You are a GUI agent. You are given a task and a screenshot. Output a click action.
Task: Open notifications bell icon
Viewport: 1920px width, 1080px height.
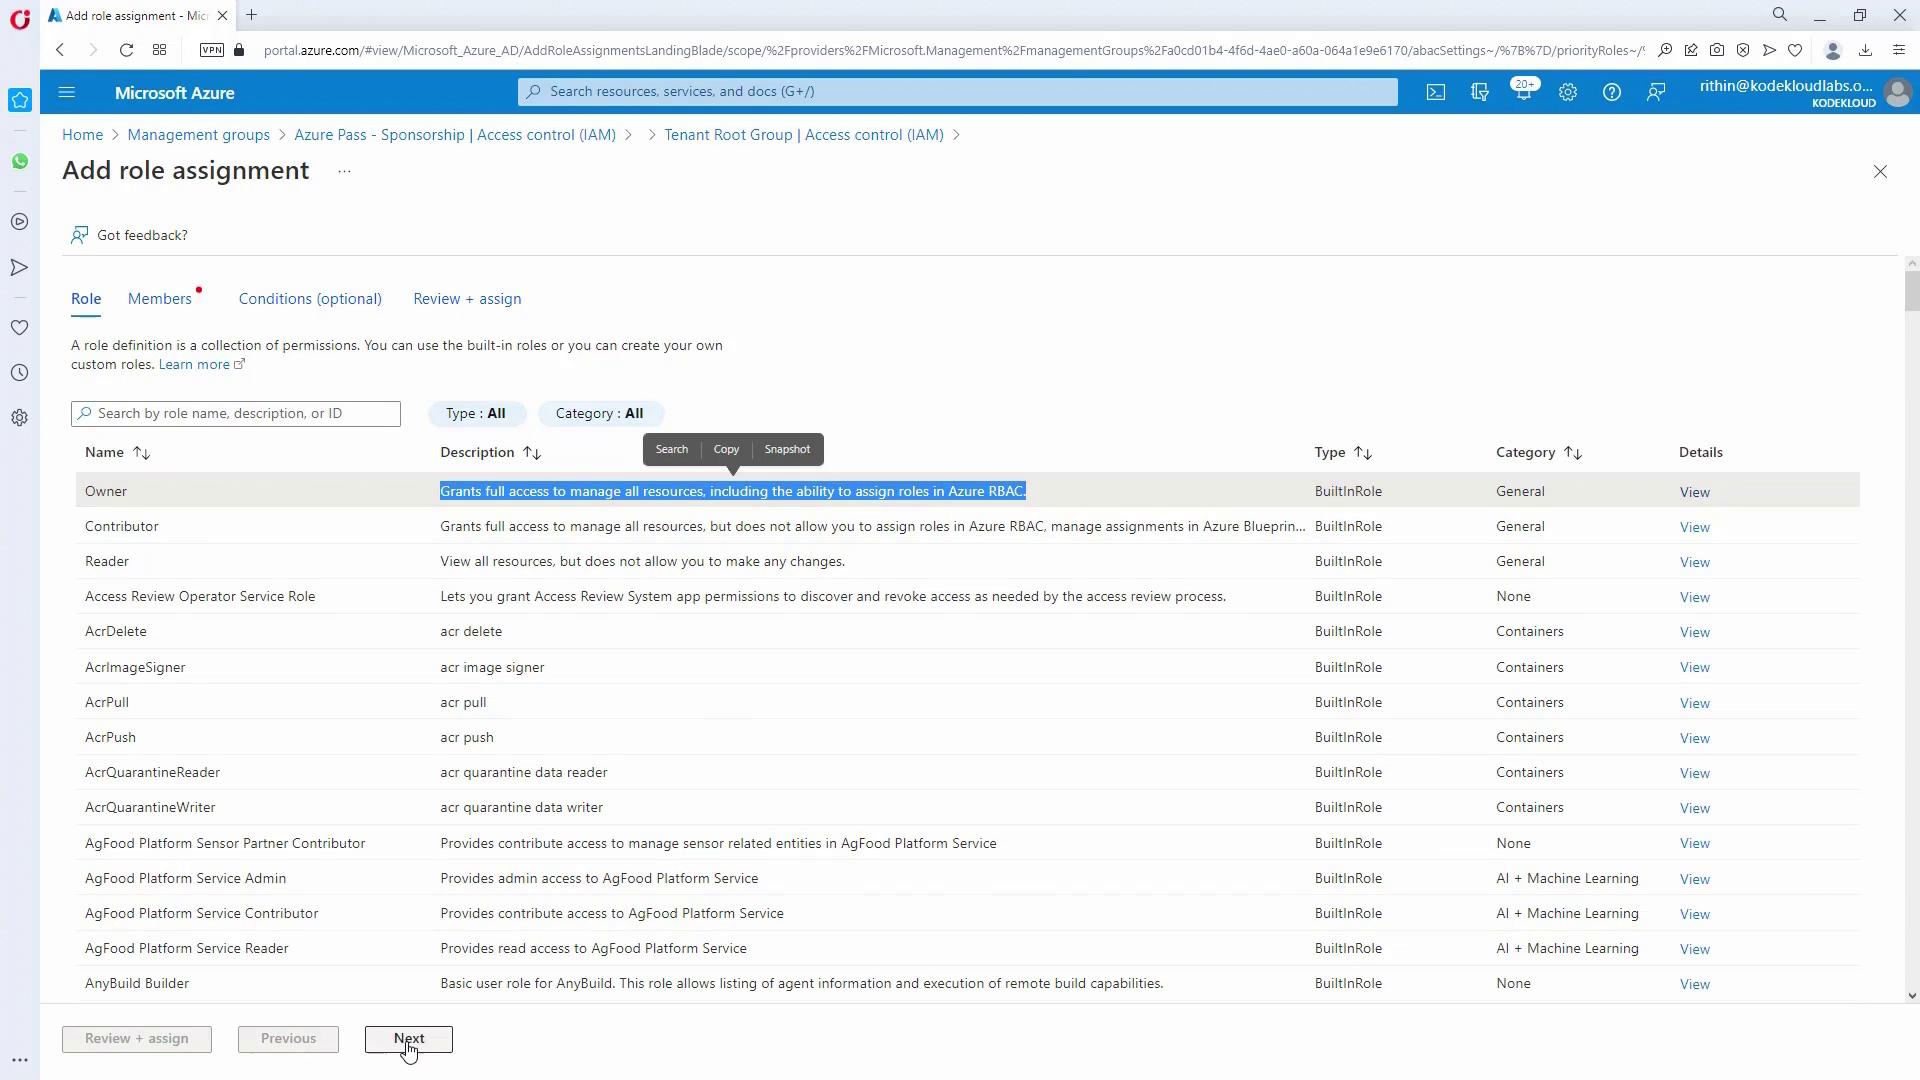point(1523,92)
